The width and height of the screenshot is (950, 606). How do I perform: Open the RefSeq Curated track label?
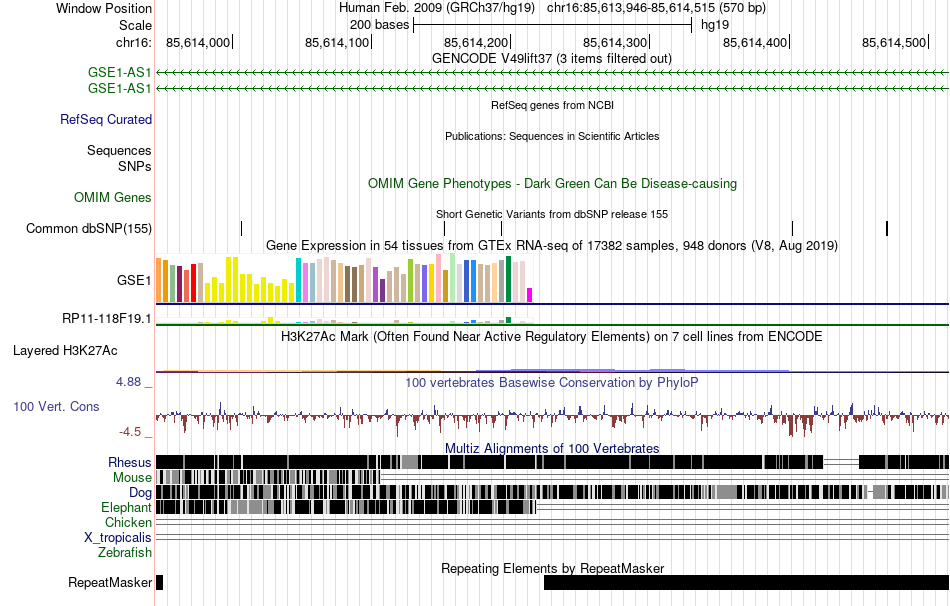pos(105,119)
